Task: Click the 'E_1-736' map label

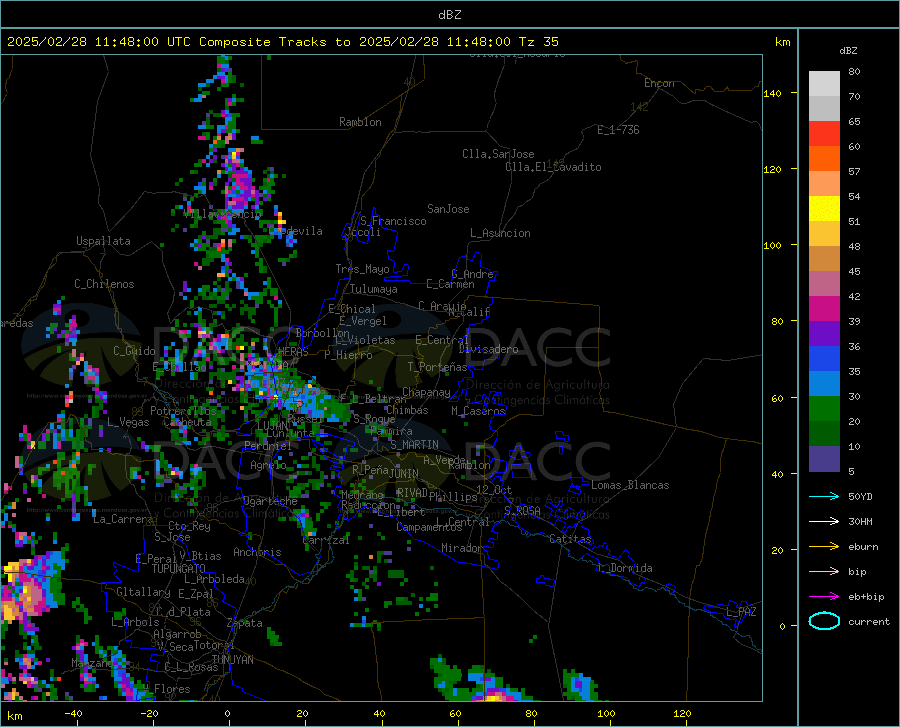Action: pos(618,130)
